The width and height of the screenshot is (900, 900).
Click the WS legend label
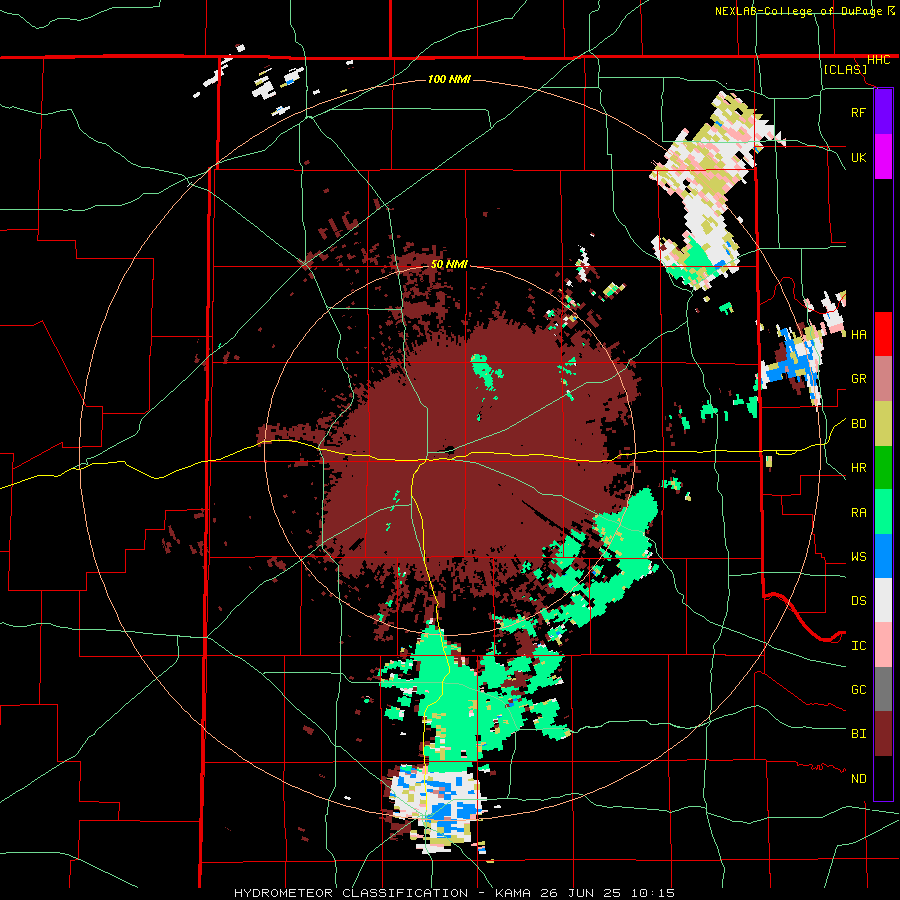click(x=859, y=557)
